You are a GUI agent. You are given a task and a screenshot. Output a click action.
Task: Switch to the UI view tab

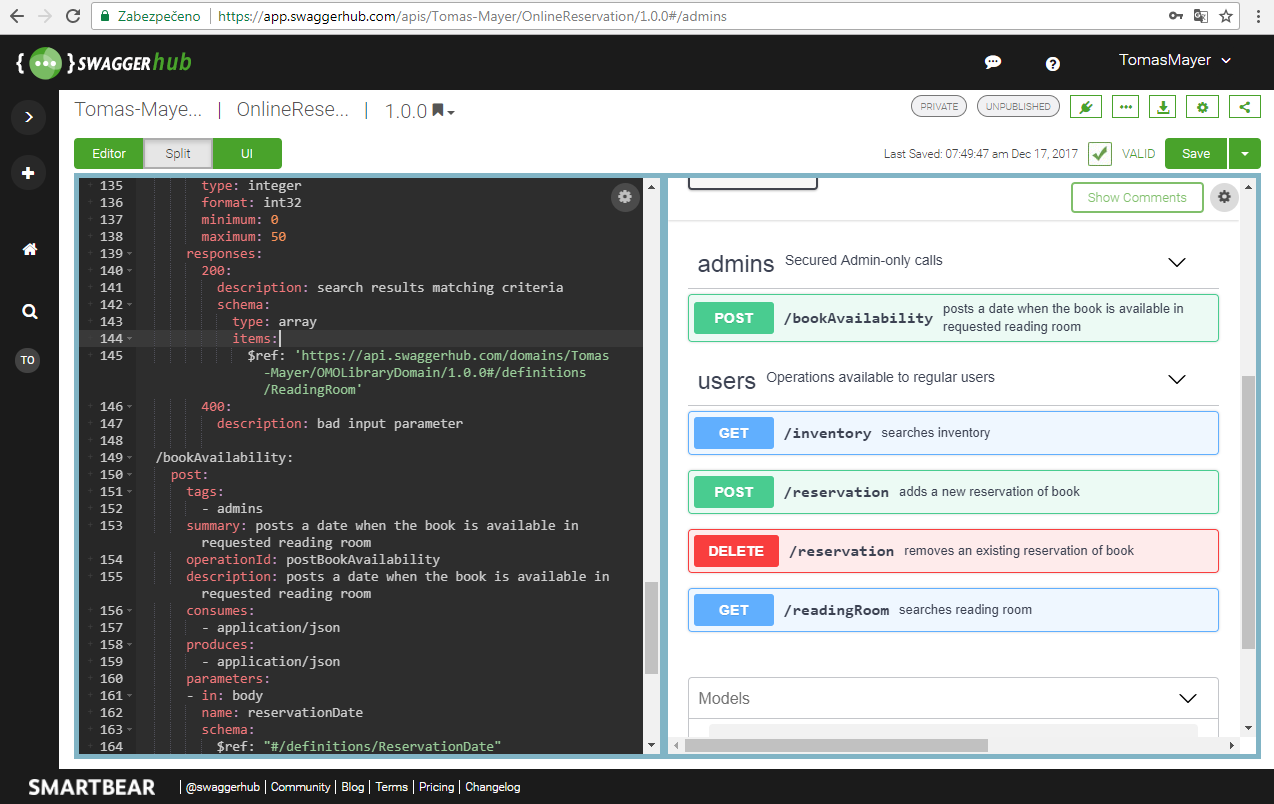click(247, 154)
